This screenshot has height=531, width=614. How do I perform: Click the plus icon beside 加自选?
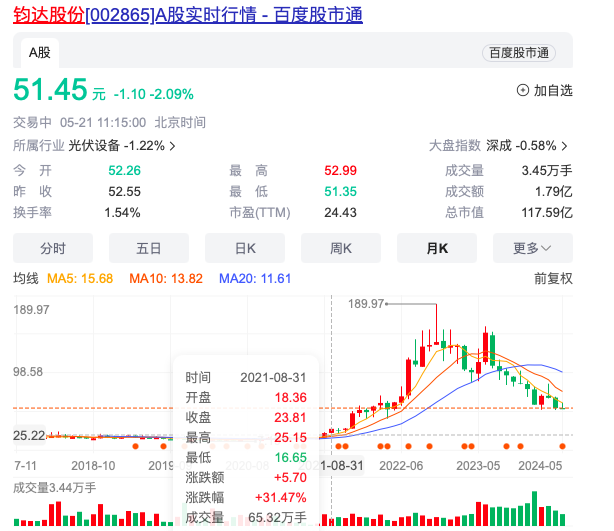tap(523, 90)
